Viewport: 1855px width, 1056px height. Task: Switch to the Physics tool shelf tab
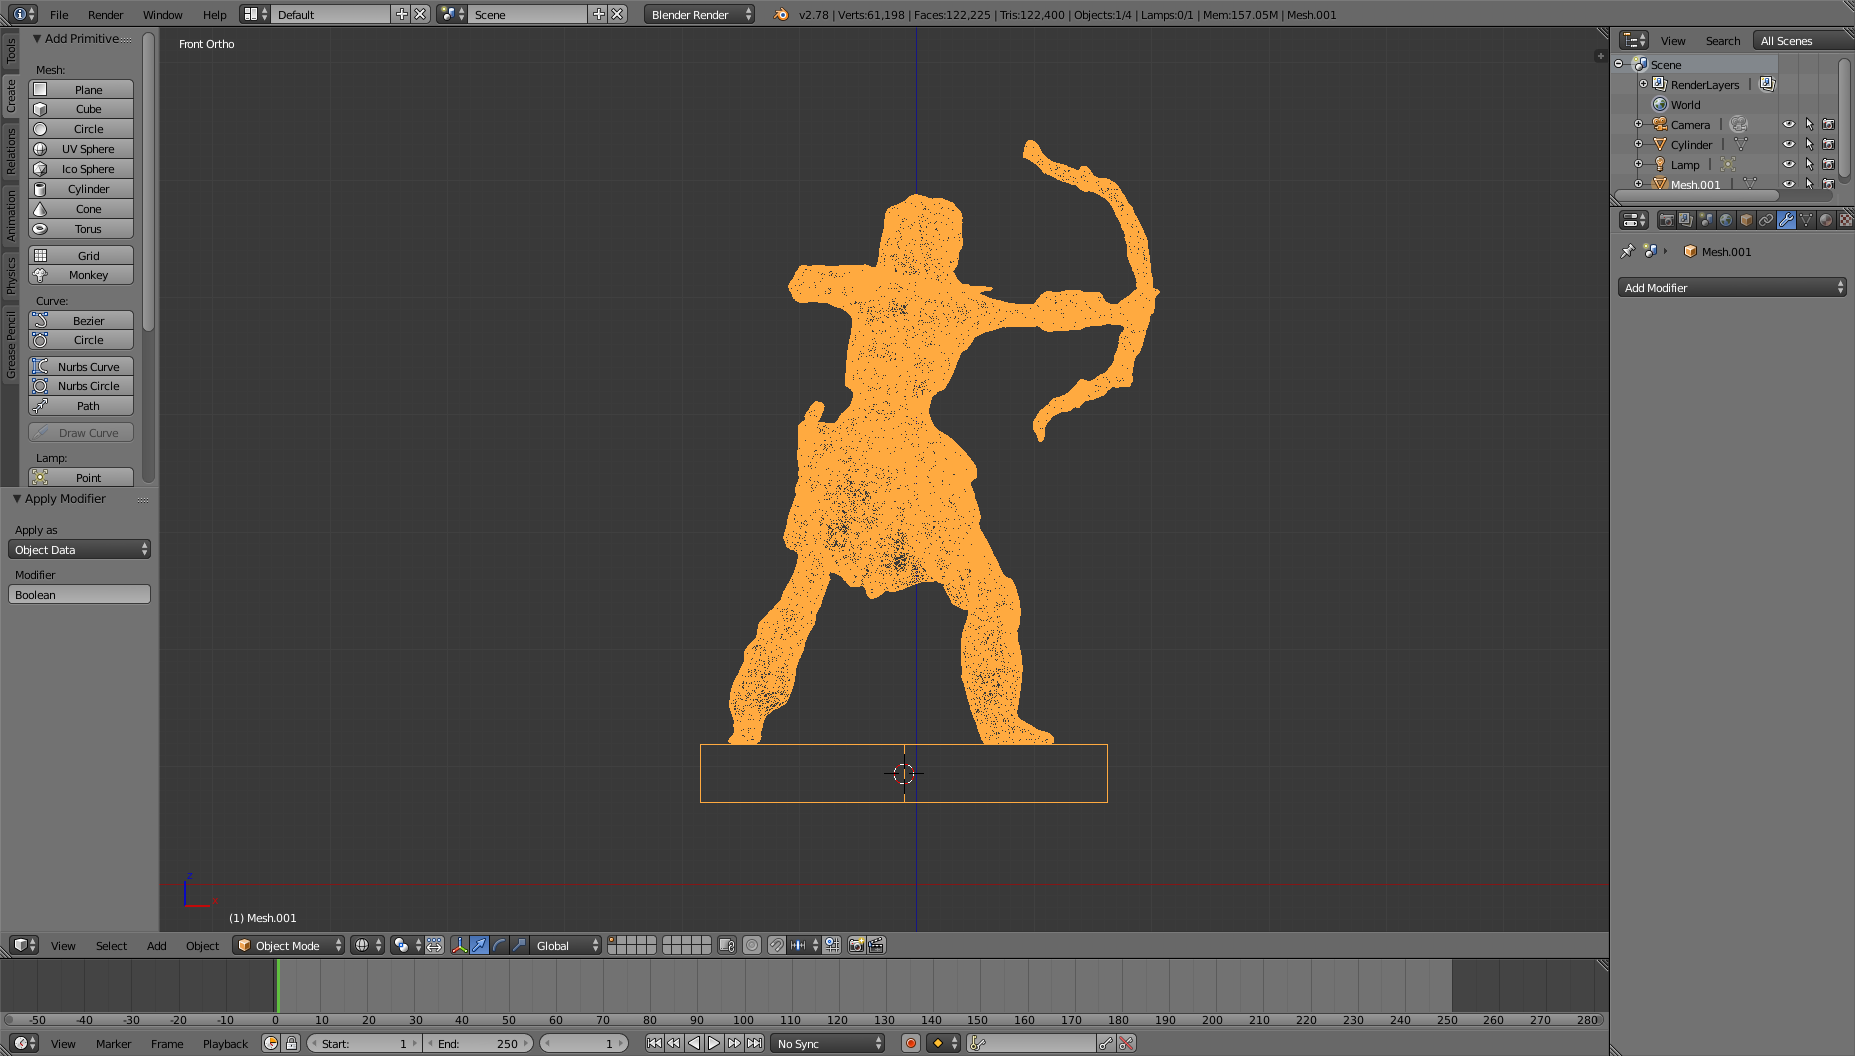click(x=11, y=275)
